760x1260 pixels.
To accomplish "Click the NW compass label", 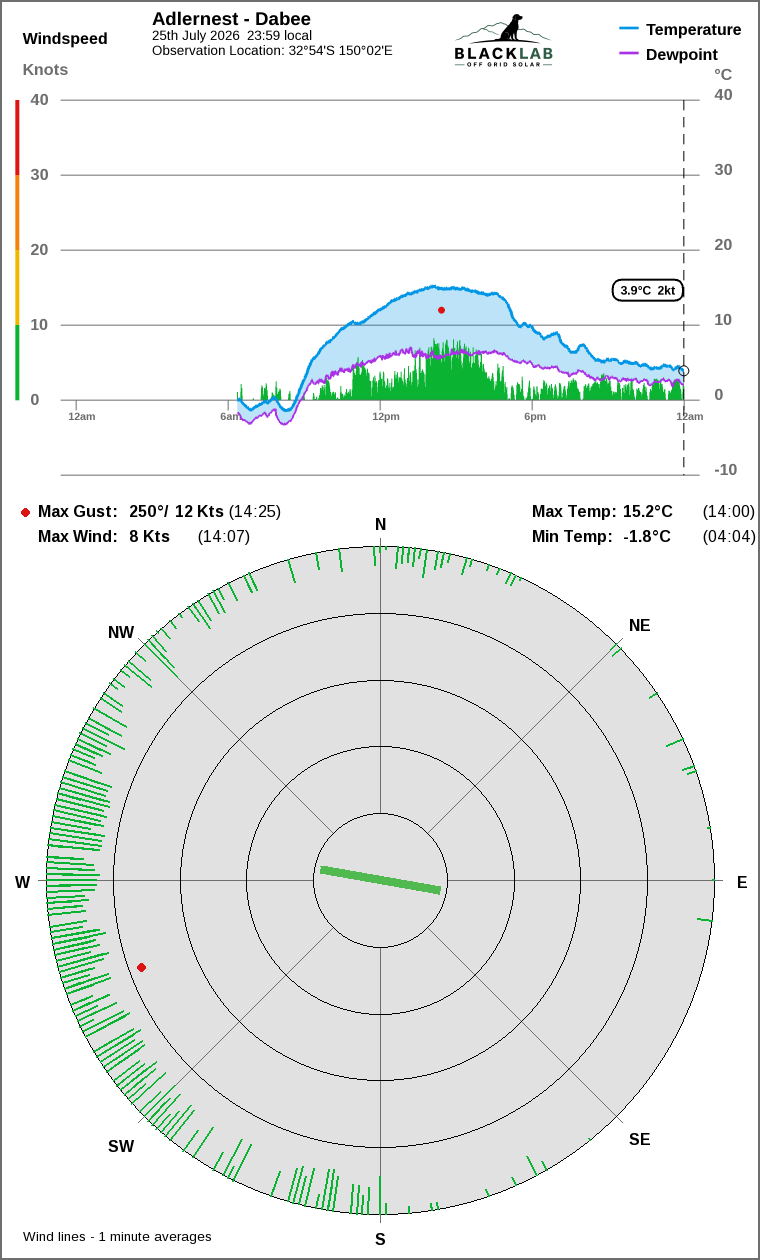I will click(121, 633).
